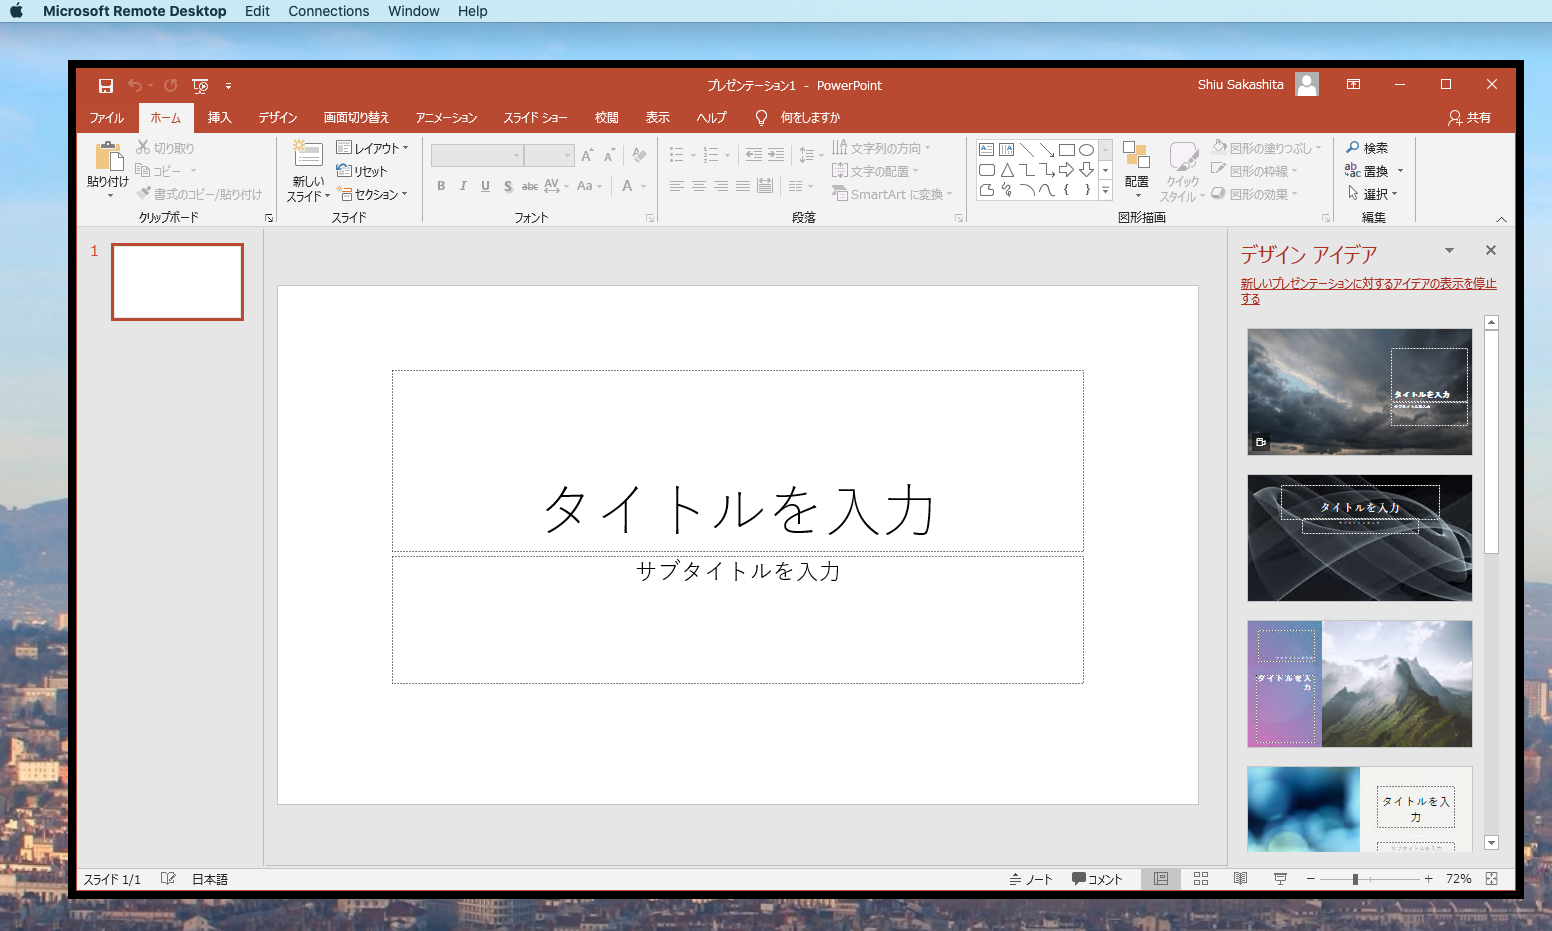Open the font size combo box
This screenshot has height=931, width=1552.
pyautogui.click(x=549, y=155)
